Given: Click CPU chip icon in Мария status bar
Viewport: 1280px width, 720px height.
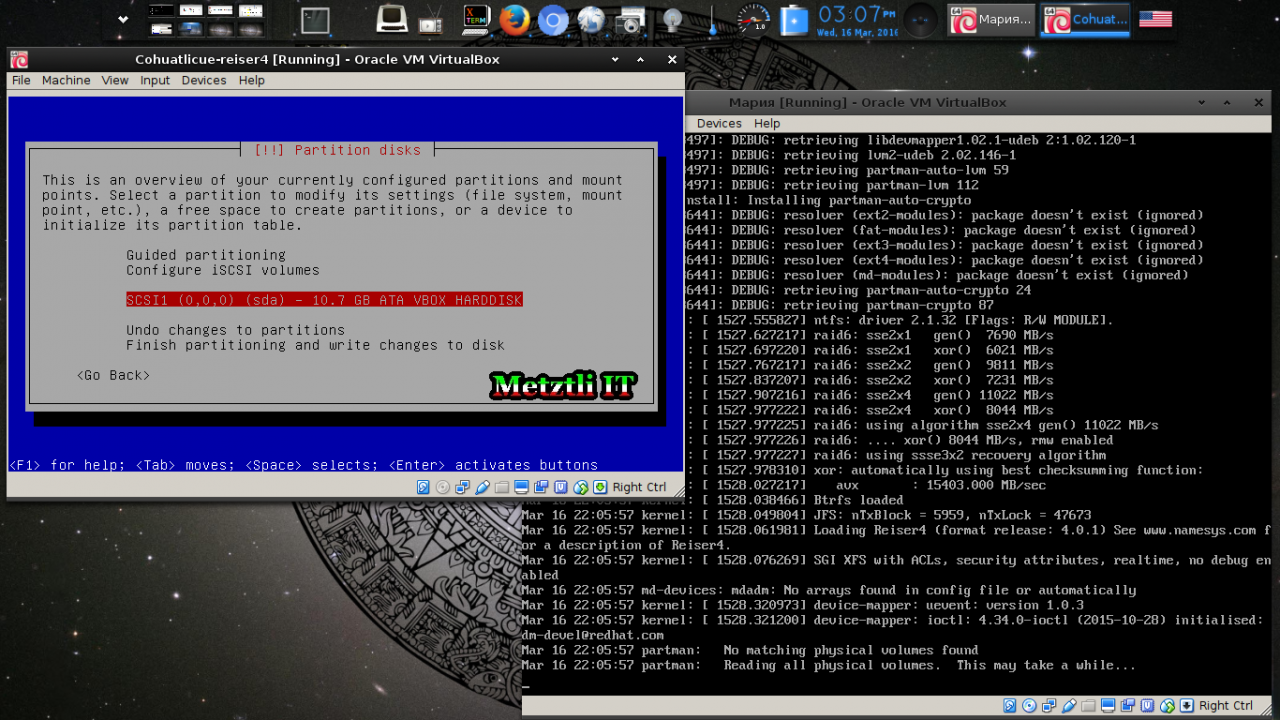Looking at the screenshot, I should pyautogui.click(x=1148, y=706).
